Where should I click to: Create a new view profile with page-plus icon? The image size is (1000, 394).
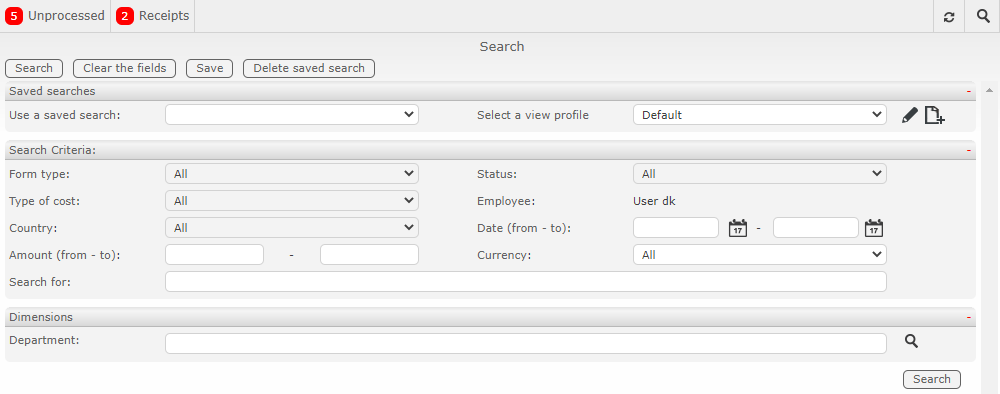click(934, 115)
